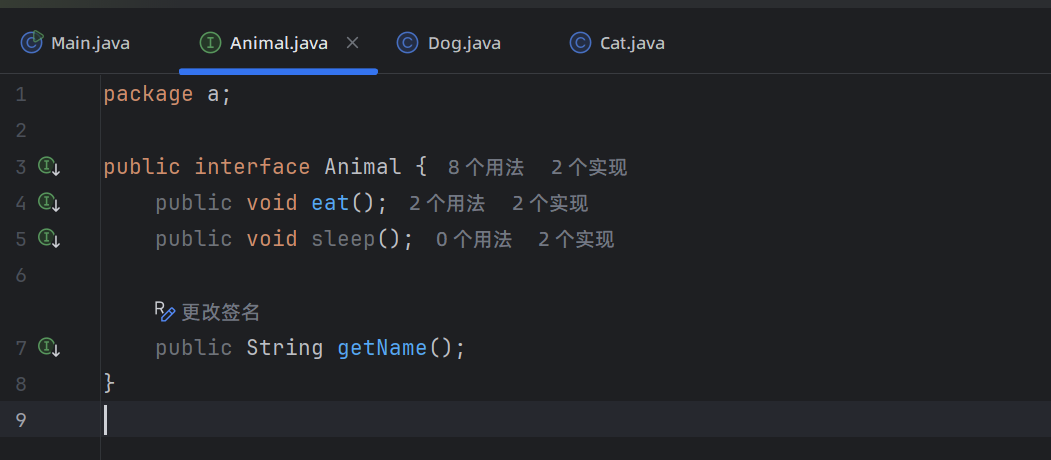Click line number 6 in the gutter
The image size is (1051, 460).
coord(21,275)
